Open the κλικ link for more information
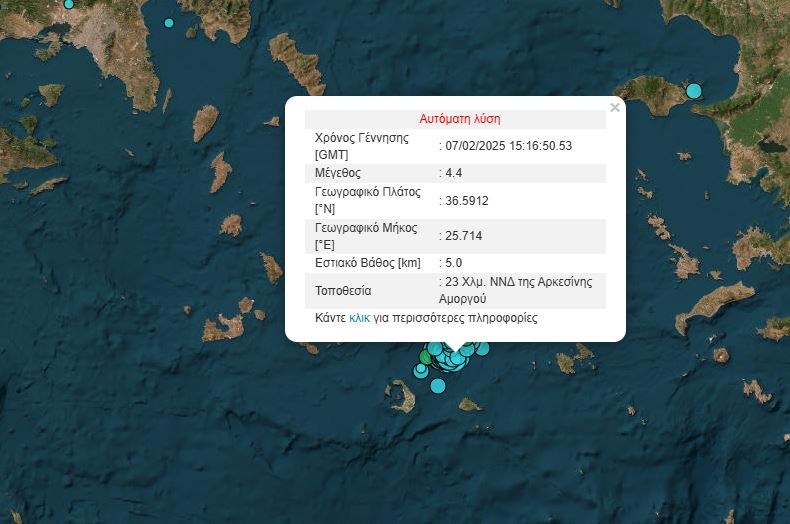790x524 pixels. point(360,318)
